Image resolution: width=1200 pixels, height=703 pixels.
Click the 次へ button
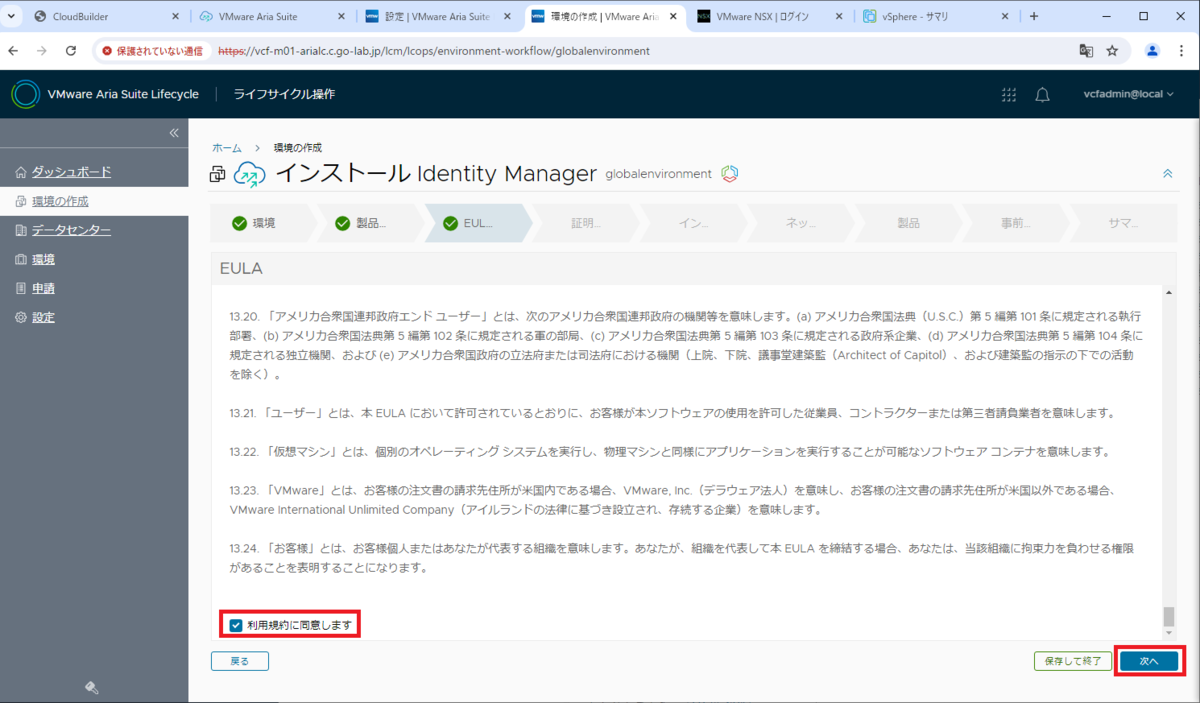coord(1148,661)
